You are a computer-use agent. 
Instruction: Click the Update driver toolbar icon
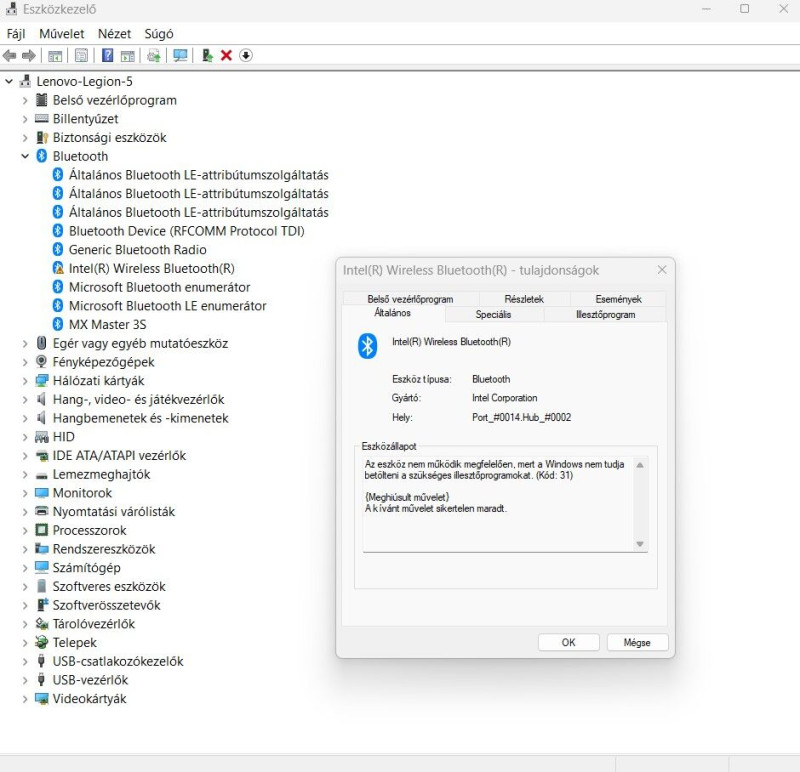coord(154,55)
